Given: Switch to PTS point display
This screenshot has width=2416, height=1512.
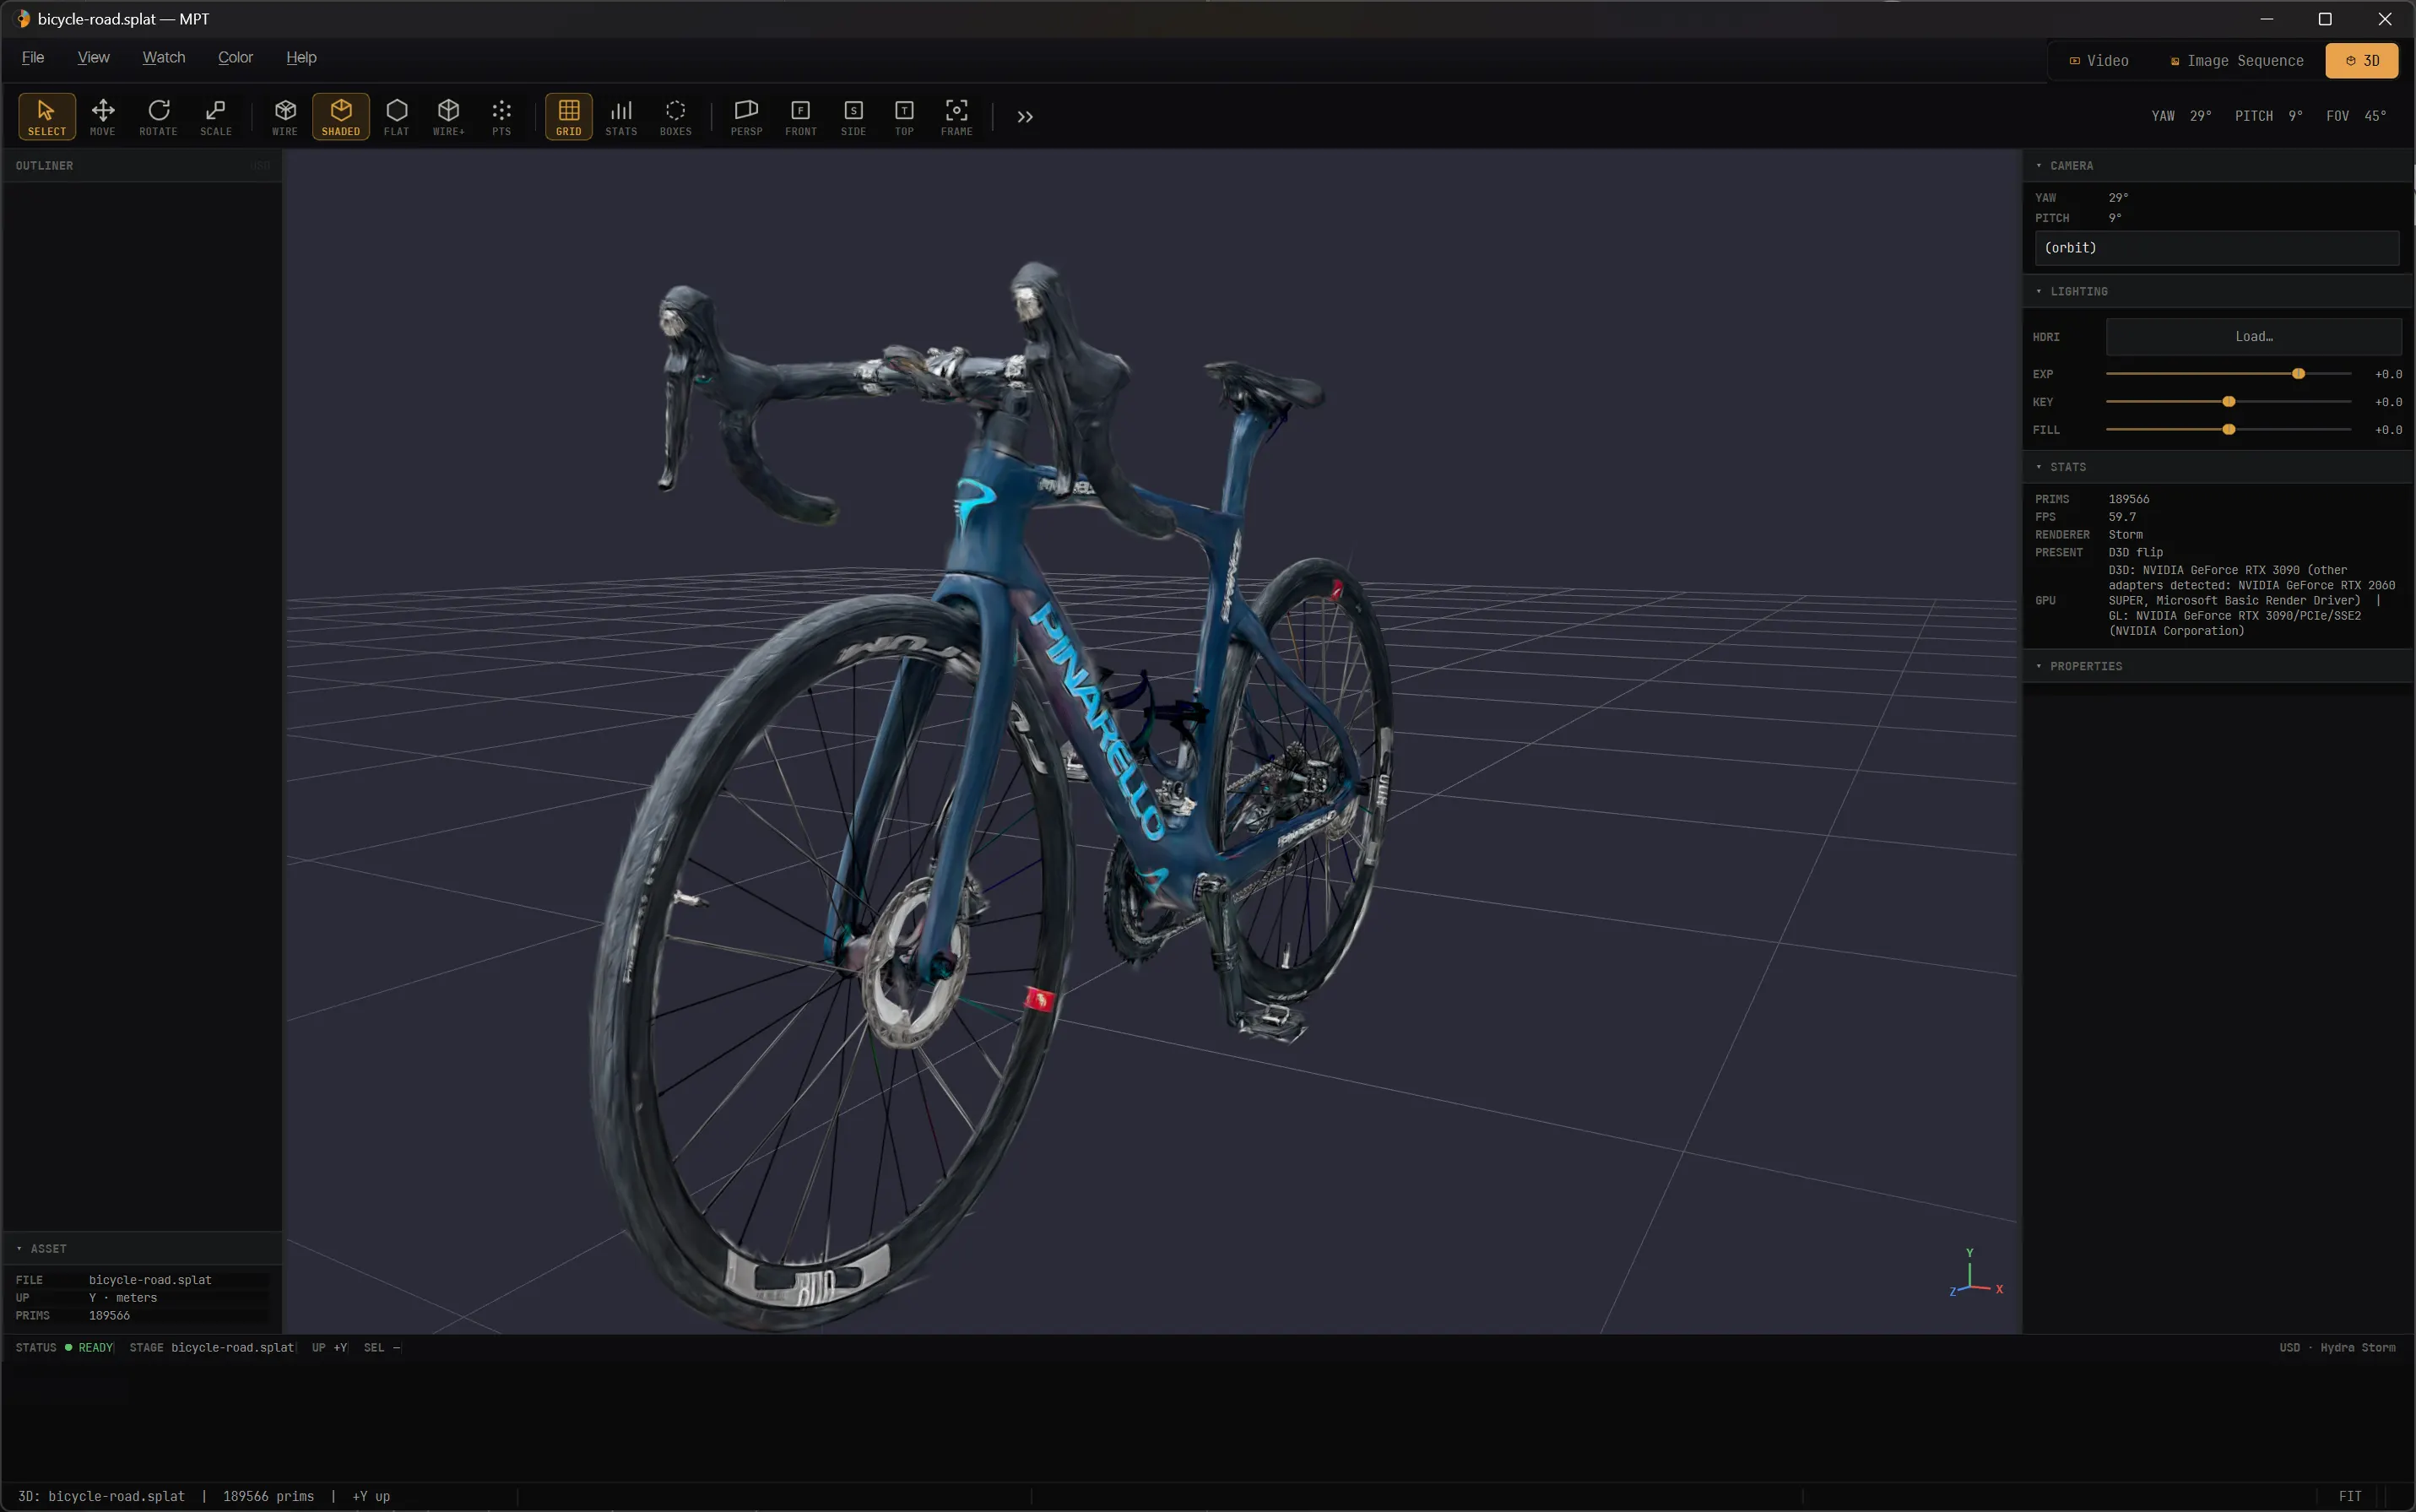Looking at the screenshot, I should pos(501,117).
